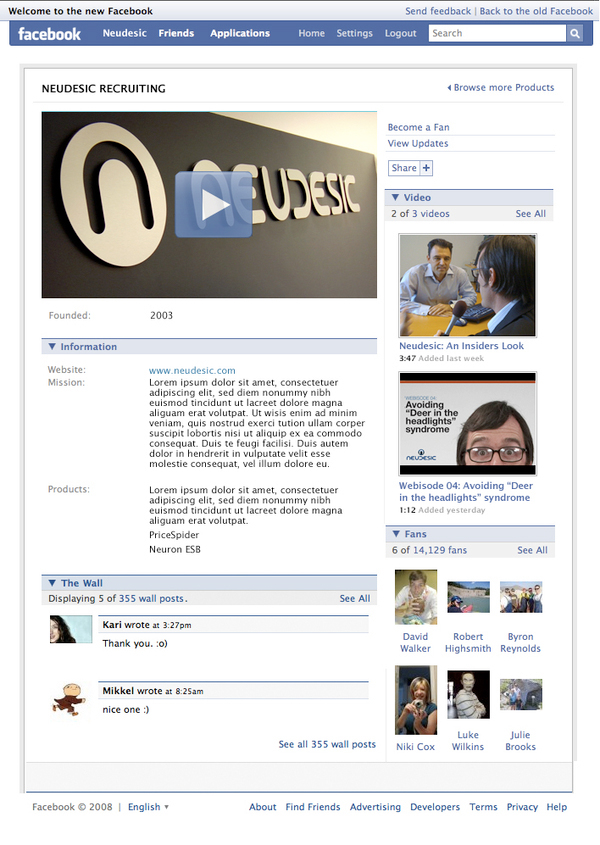This screenshot has height=845, width=600.
Task: Click Niki Cox name link
Action: [x=415, y=746]
